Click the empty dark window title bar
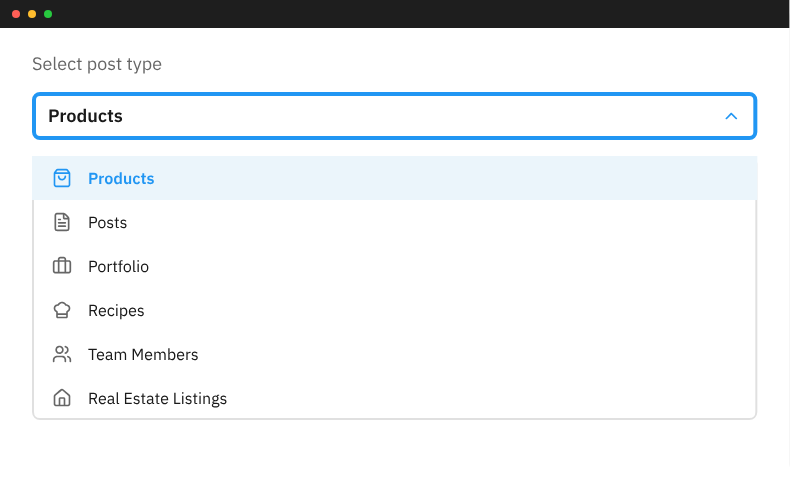Viewport: 790px width, 480px height. coord(400,14)
